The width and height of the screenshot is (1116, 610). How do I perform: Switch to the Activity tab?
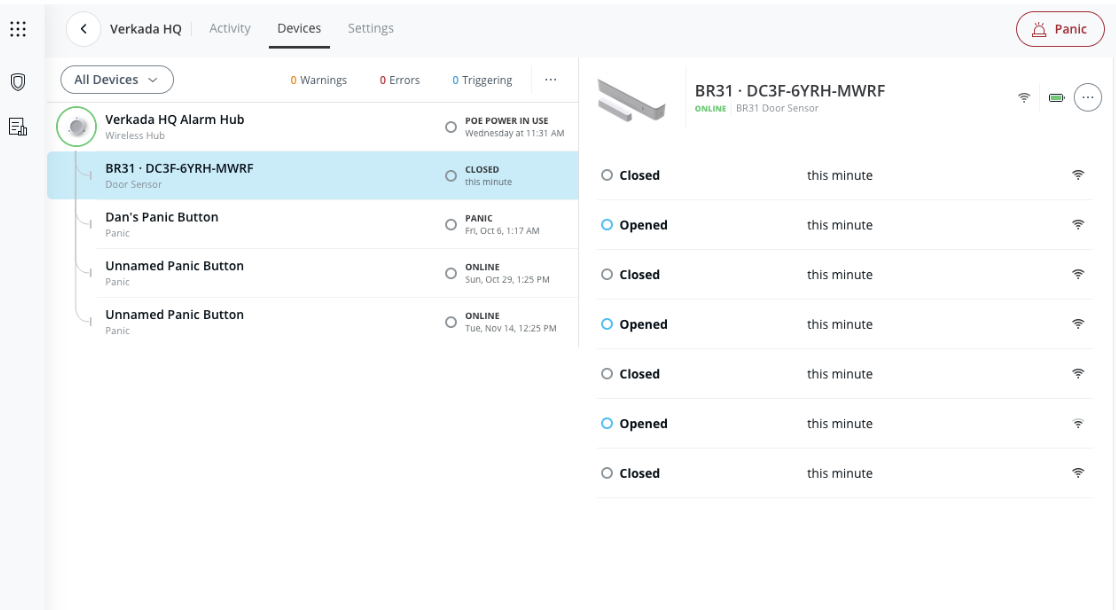click(x=230, y=29)
